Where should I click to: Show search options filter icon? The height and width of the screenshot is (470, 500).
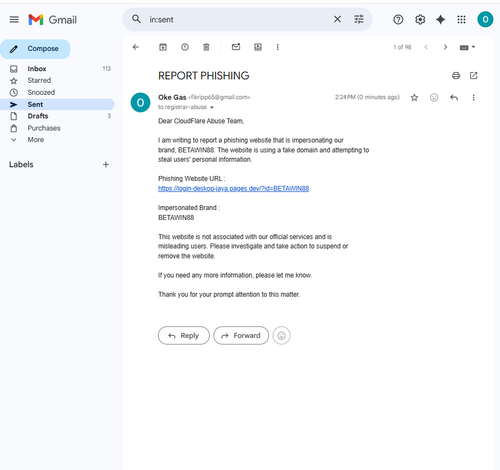coord(359,19)
